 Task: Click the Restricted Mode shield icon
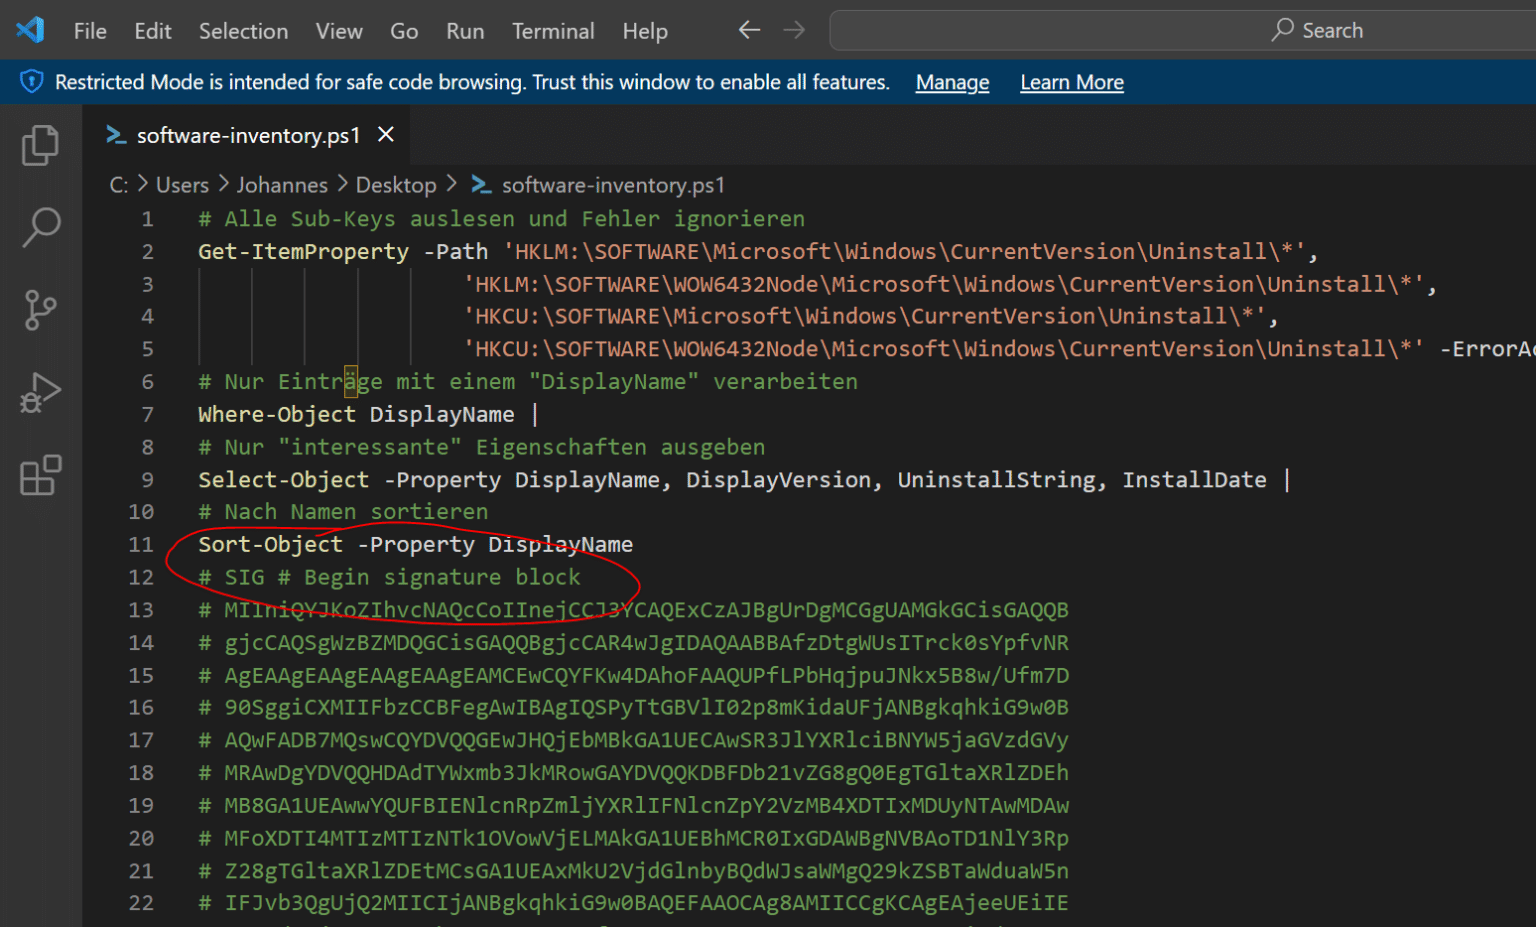(x=30, y=81)
